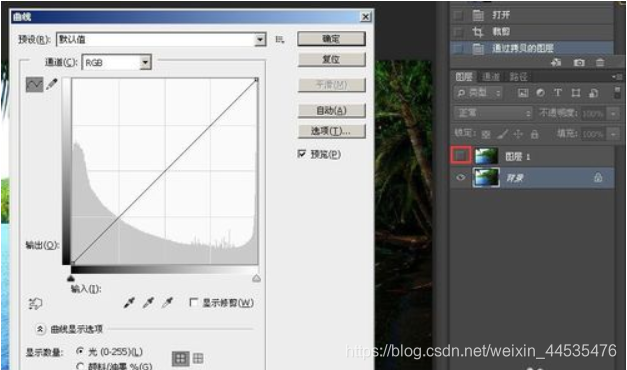Open the 类型 layer filter dropdown
The width and height of the screenshot is (627, 370).
pyautogui.click(x=479, y=93)
